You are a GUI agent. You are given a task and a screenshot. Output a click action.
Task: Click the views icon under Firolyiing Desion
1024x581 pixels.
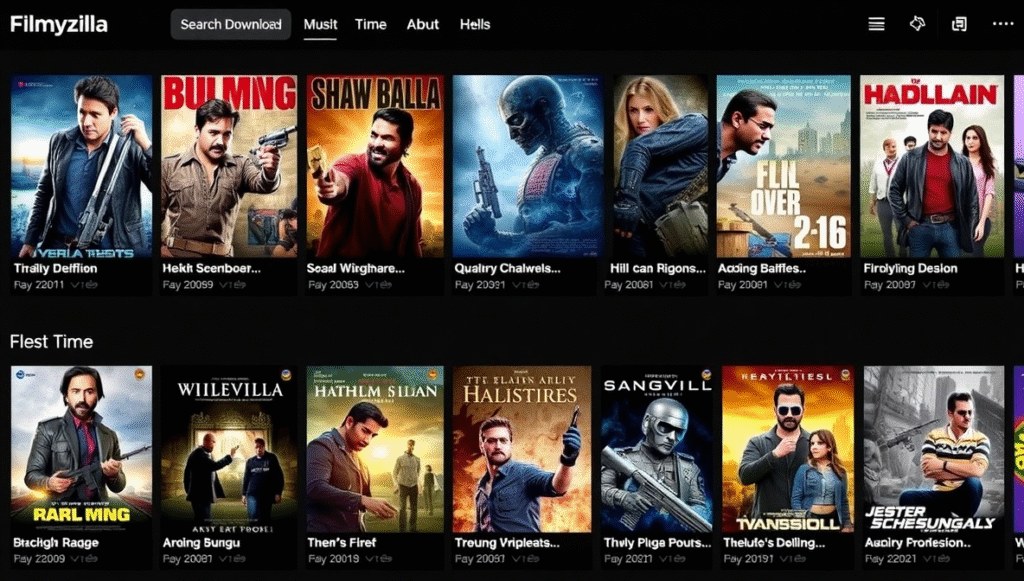point(933,285)
